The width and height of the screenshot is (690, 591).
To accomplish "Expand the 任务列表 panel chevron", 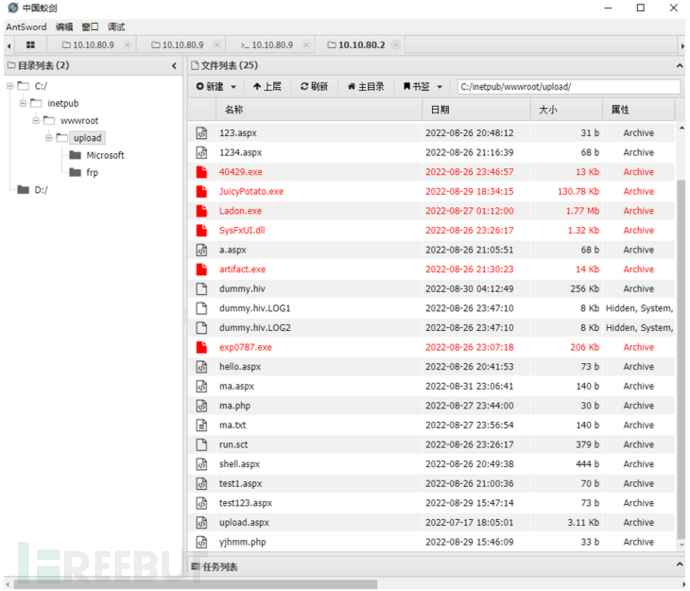I will (x=680, y=565).
